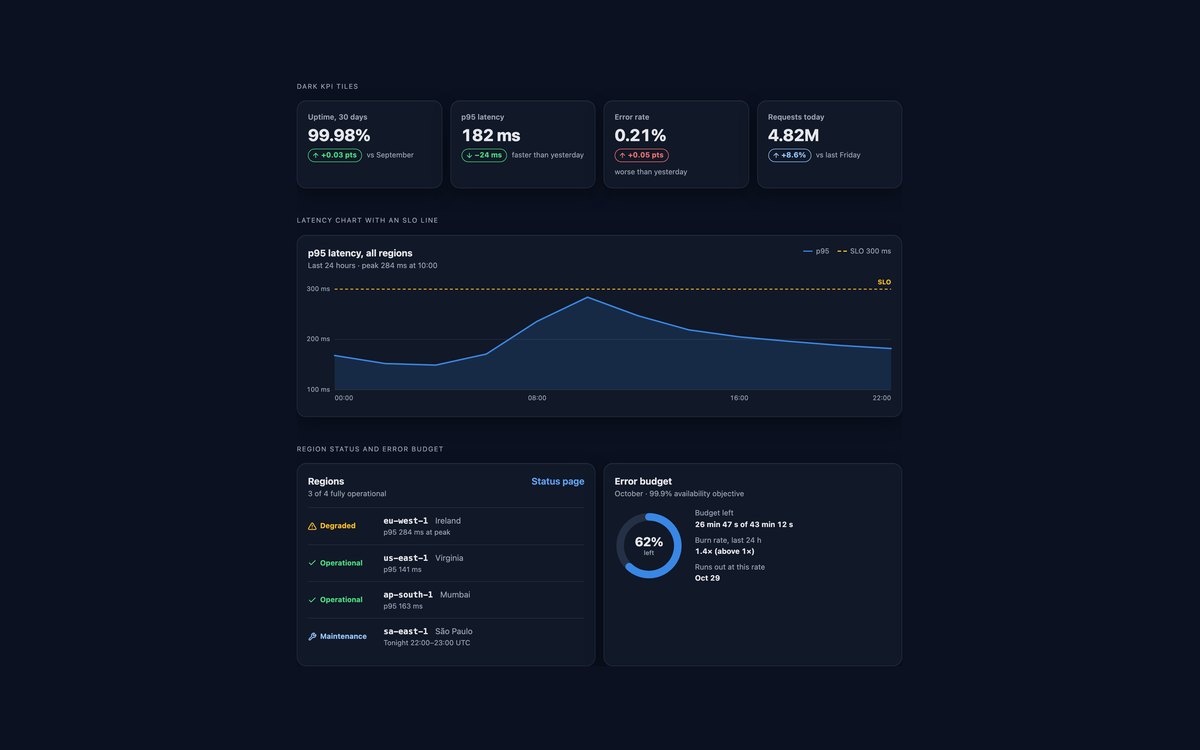This screenshot has height=750, width=1200.
Task: Click the peak point of the latency line
Action: point(588,297)
